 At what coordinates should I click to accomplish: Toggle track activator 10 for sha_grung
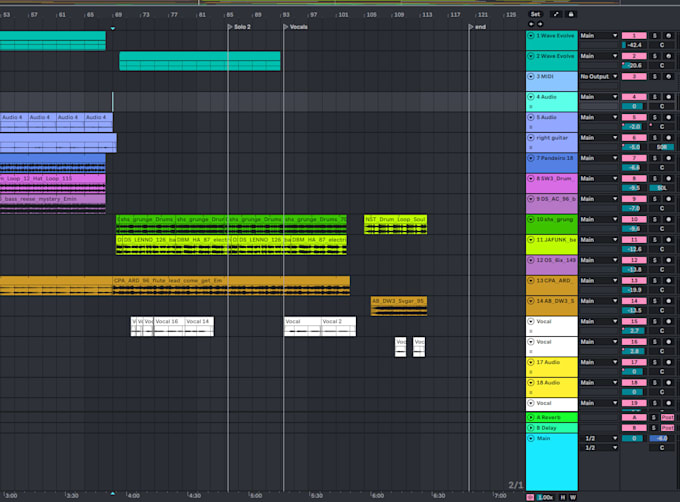[x=634, y=219]
